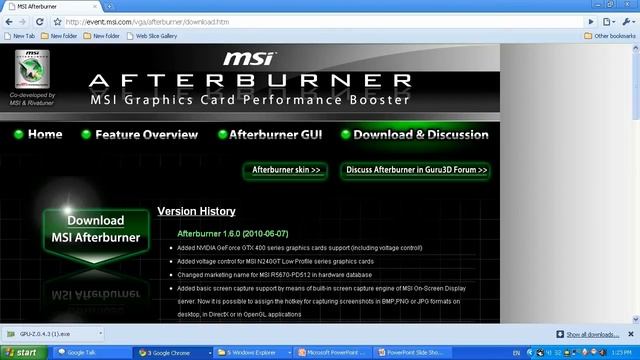Switch to PowerPoint Slide Show taskbar item
640x360 pixels.
click(x=413, y=352)
